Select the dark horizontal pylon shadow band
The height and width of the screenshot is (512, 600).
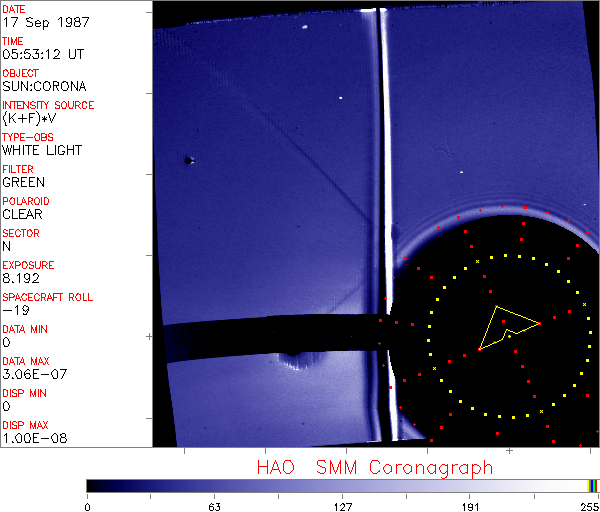270,340
